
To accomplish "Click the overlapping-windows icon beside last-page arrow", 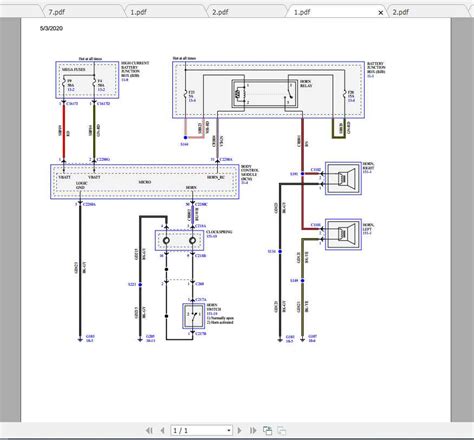I will pos(267,430).
